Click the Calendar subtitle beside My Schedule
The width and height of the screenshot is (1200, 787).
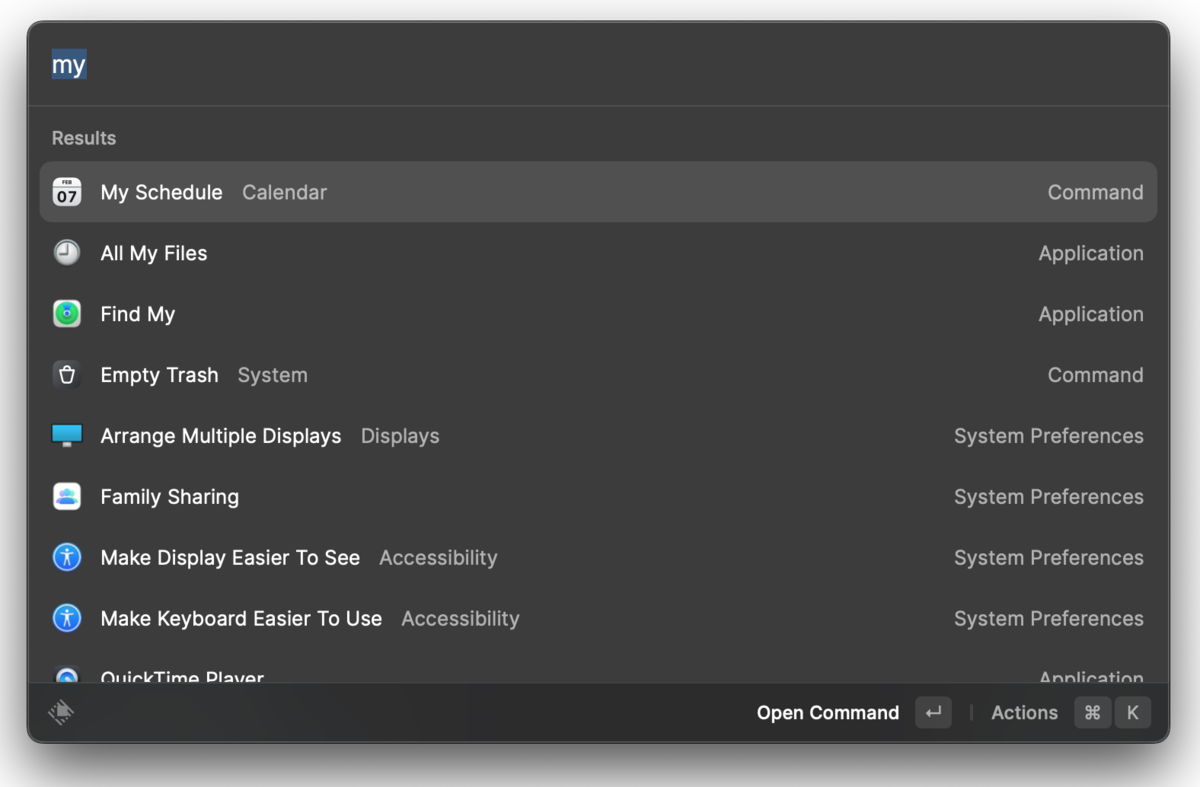point(284,192)
